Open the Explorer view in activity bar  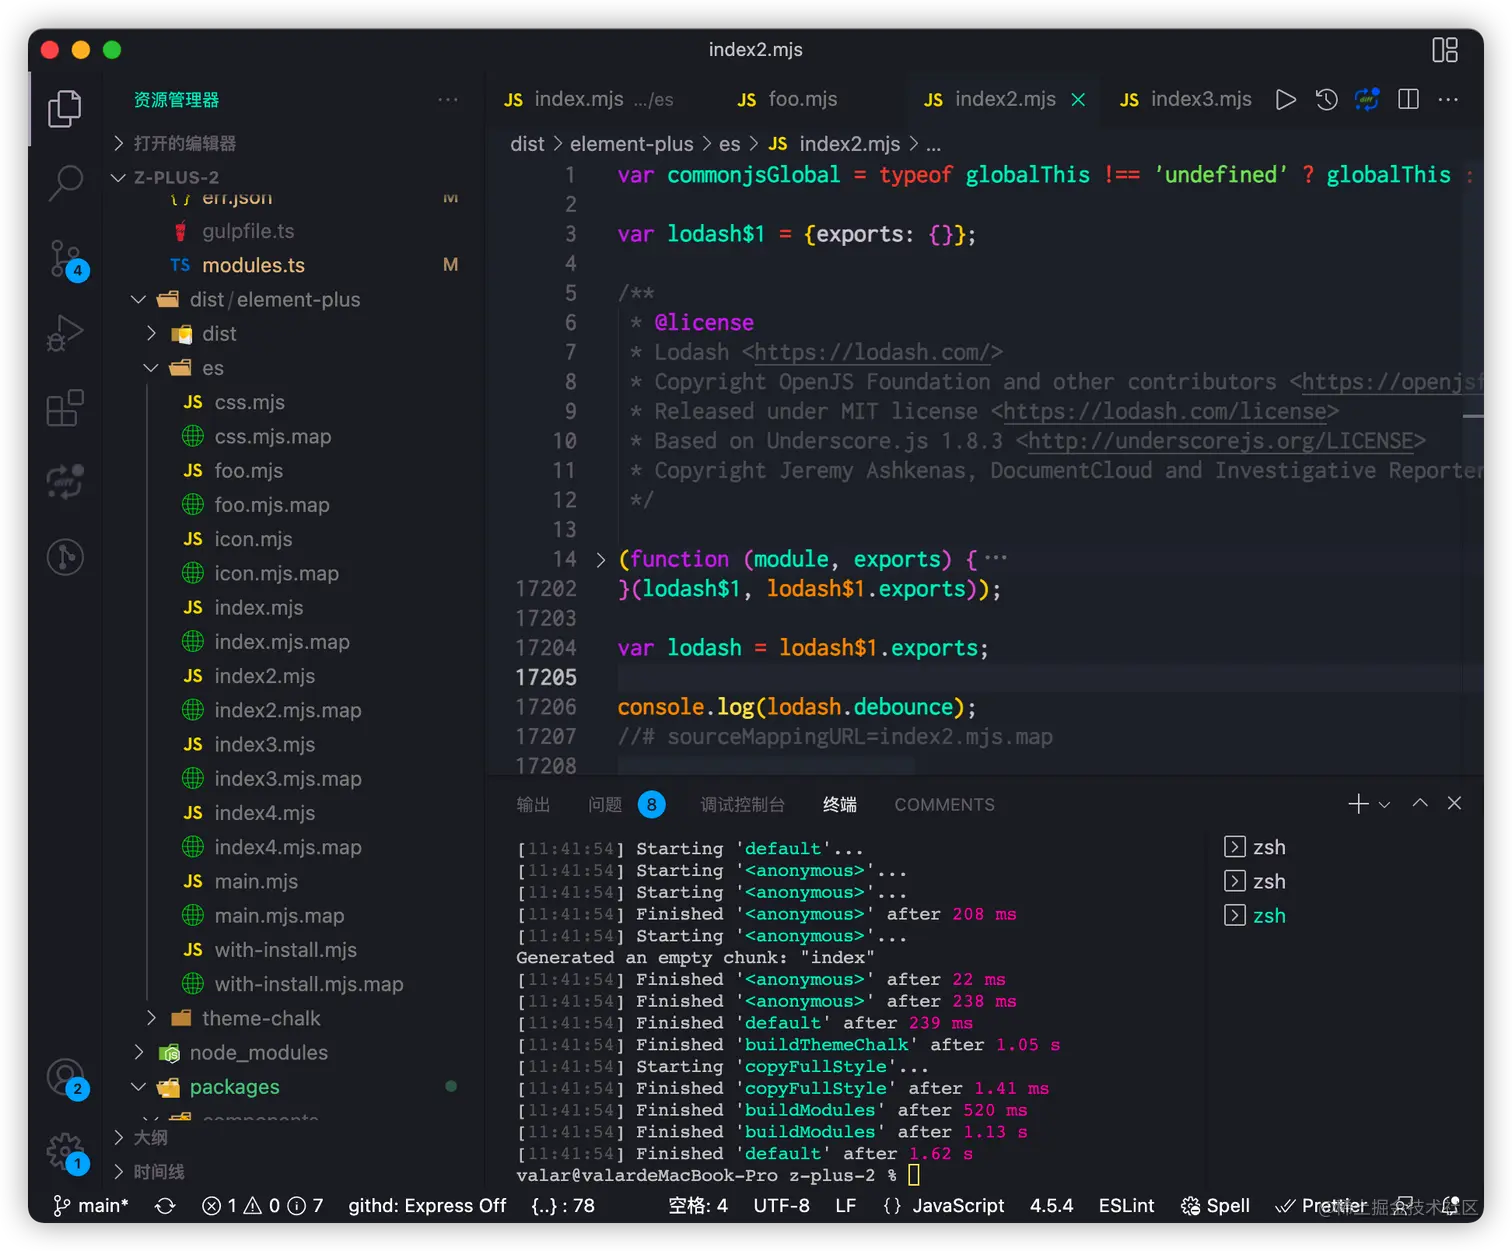point(65,108)
